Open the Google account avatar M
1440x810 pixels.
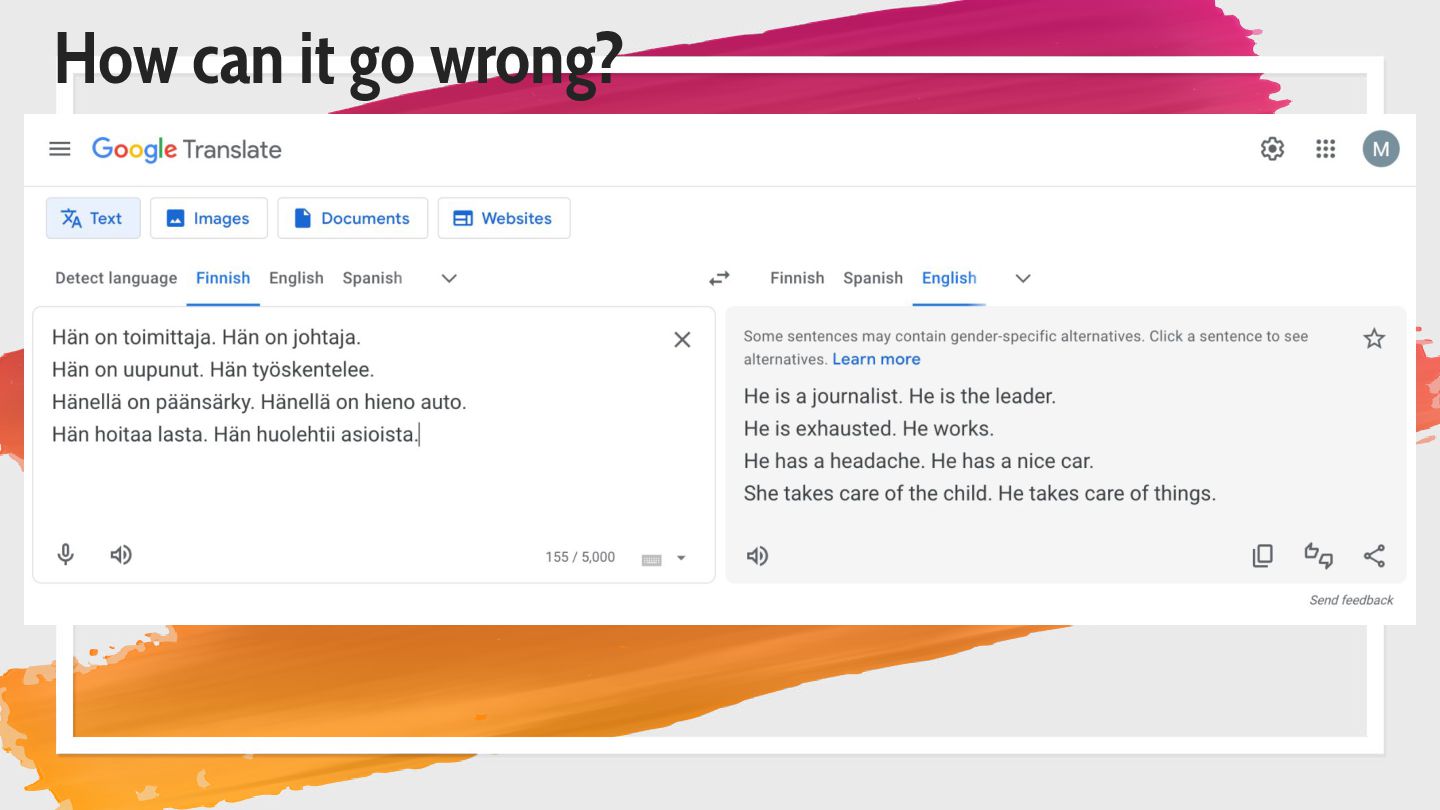point(1381,149)
